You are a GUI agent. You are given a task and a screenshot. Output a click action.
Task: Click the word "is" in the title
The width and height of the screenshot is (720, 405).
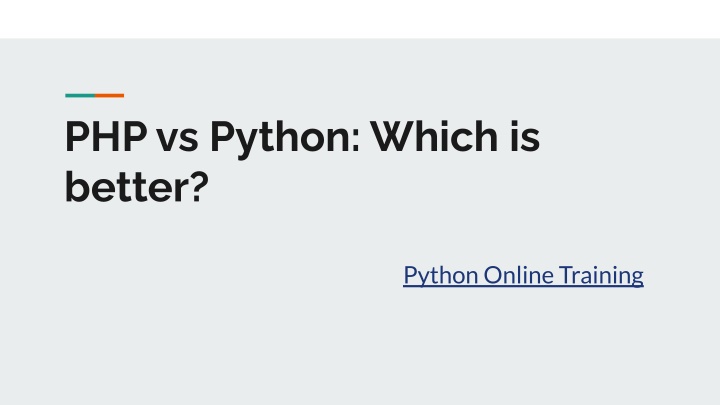[x=525, y=136]
